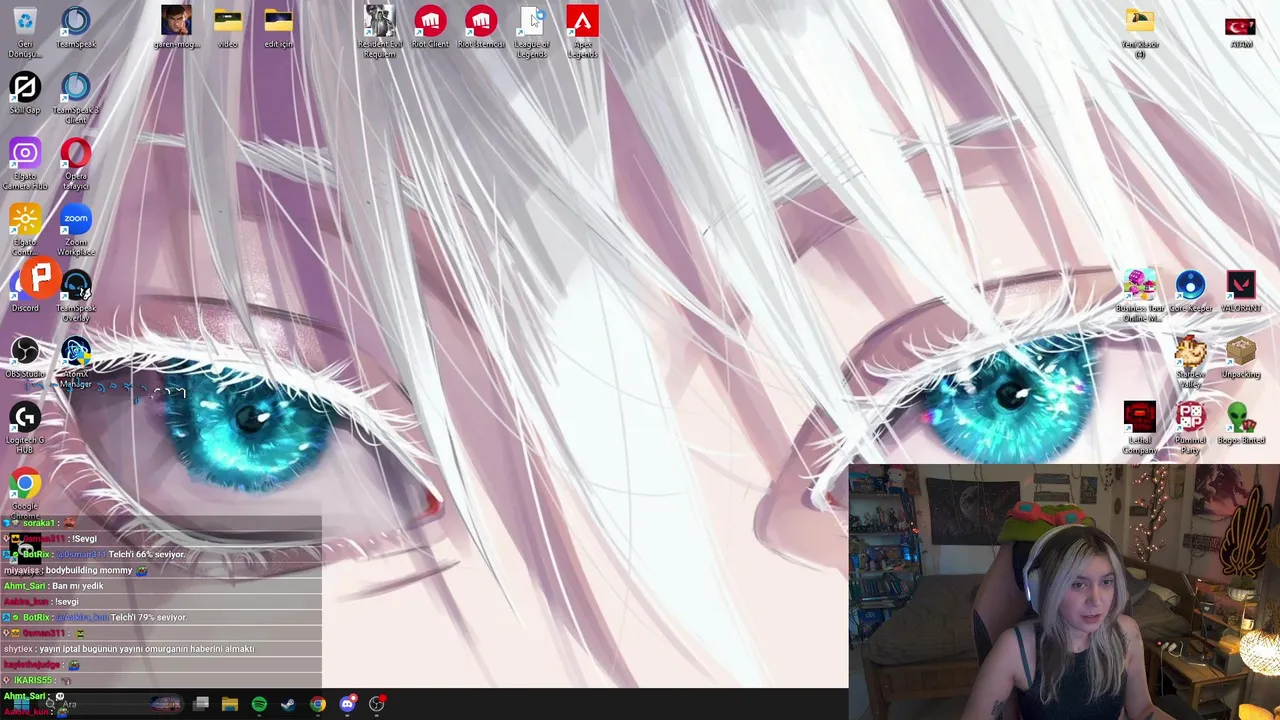
Task: Select the League of Legends file icon
Action: [x=532, y=32]
